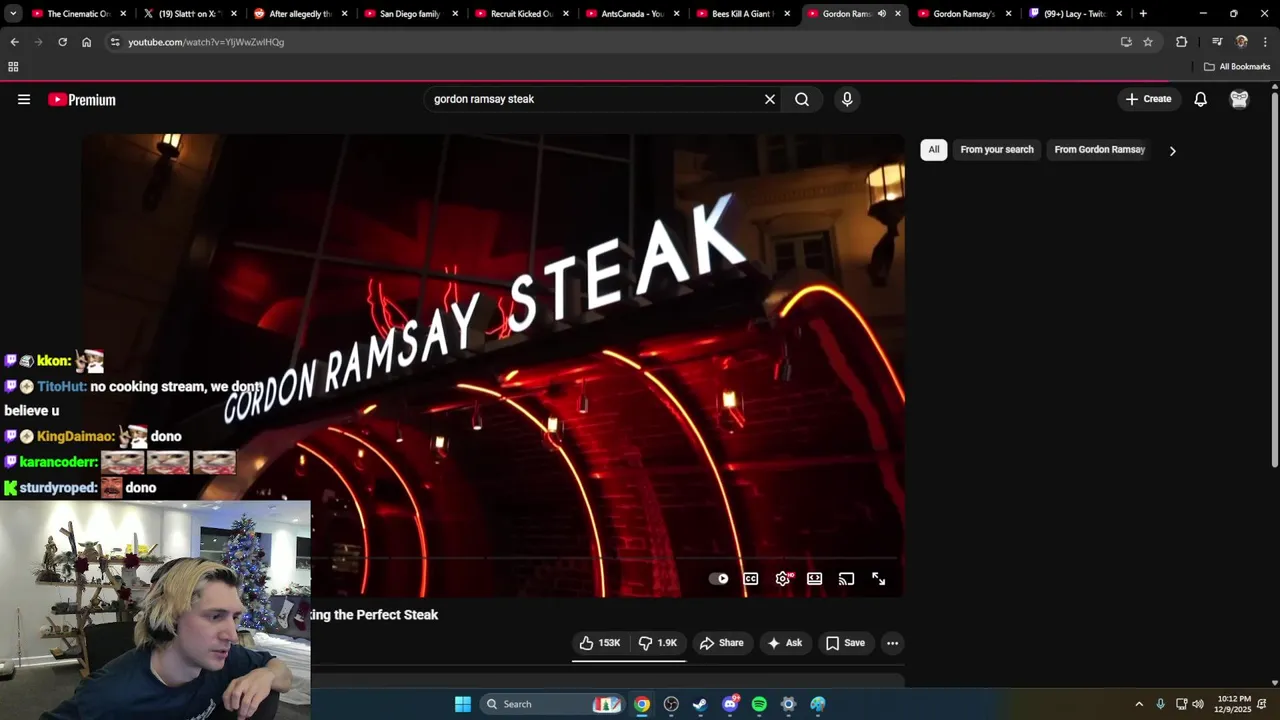This screenshot has height=720, width=1280.
Task: Click the Windows taskbar Search box
Action: [x=552, y=704]
